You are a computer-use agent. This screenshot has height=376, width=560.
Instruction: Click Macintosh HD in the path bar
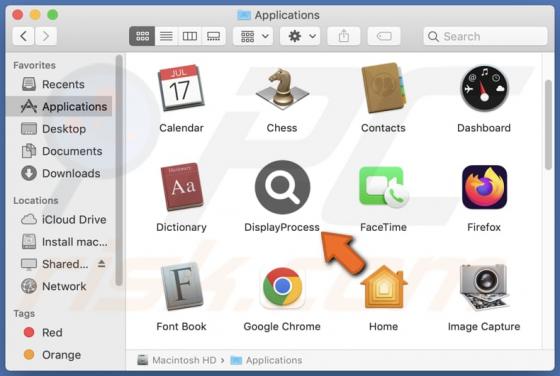click(178, 360)
